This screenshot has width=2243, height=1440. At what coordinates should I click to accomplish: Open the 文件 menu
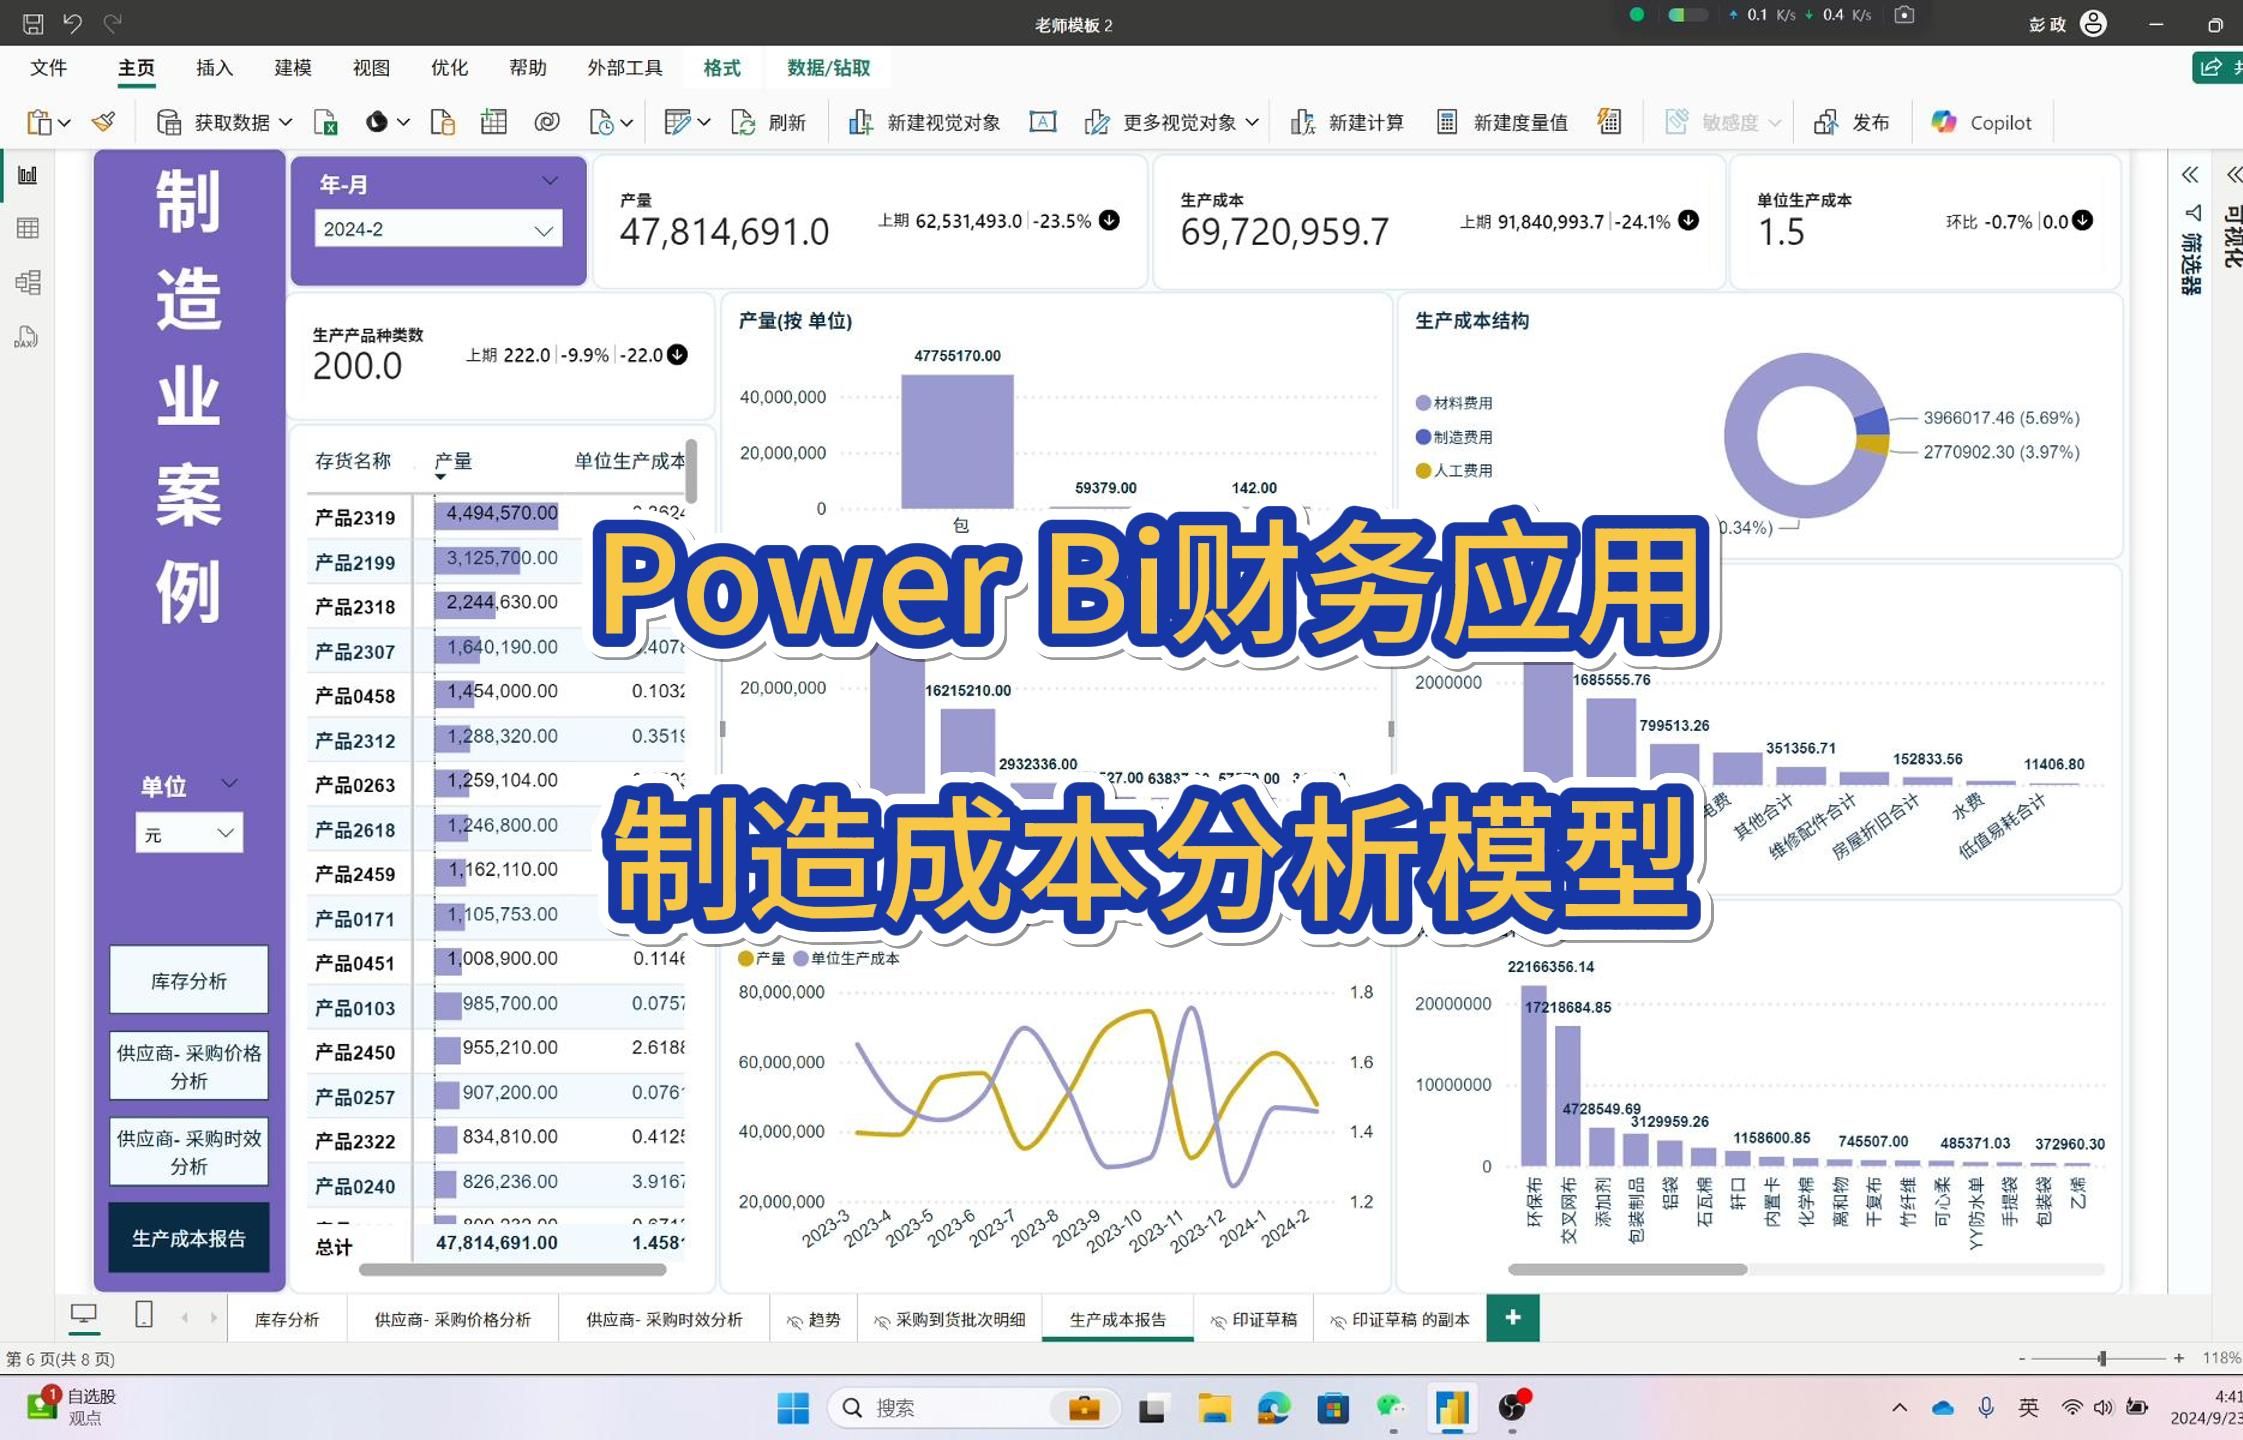click(49, 68)
